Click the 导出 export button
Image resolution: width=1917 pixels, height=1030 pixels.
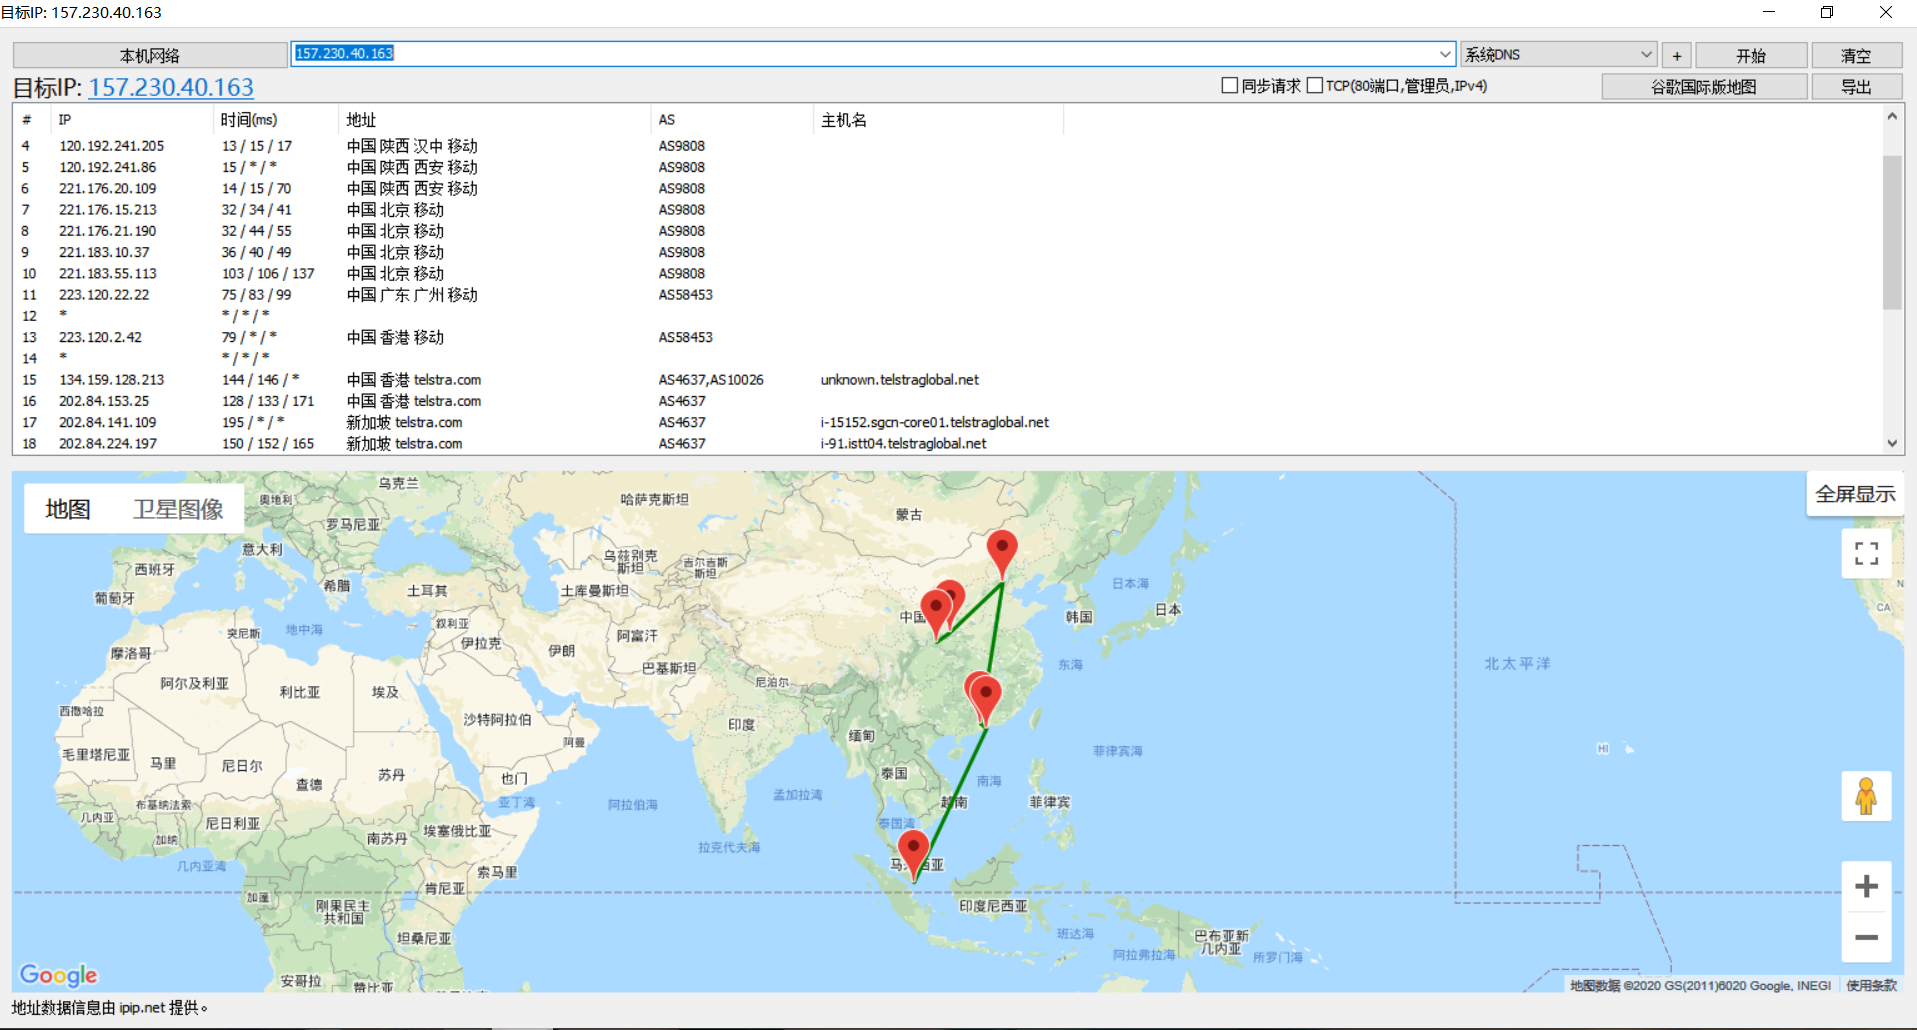pos(1856,87)
